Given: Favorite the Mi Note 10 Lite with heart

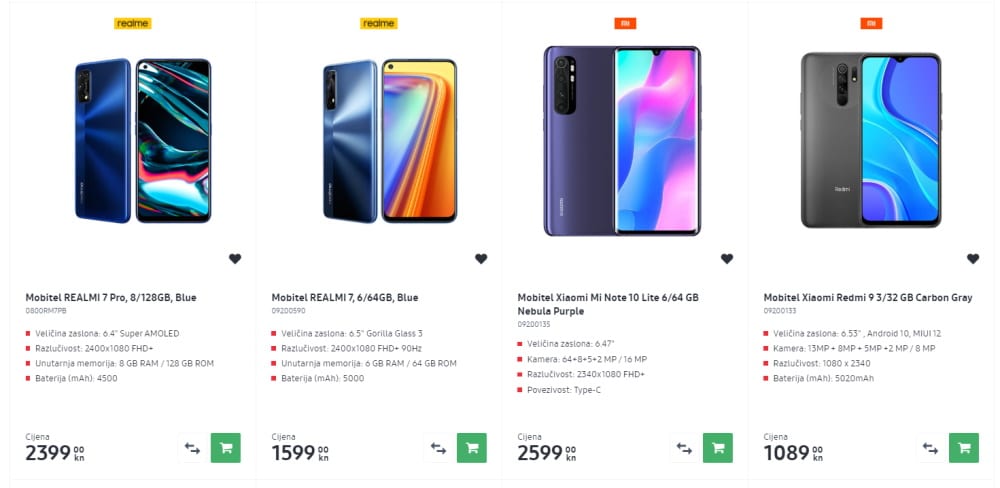Looking at the screenshot, I should [x=727, y=258].
